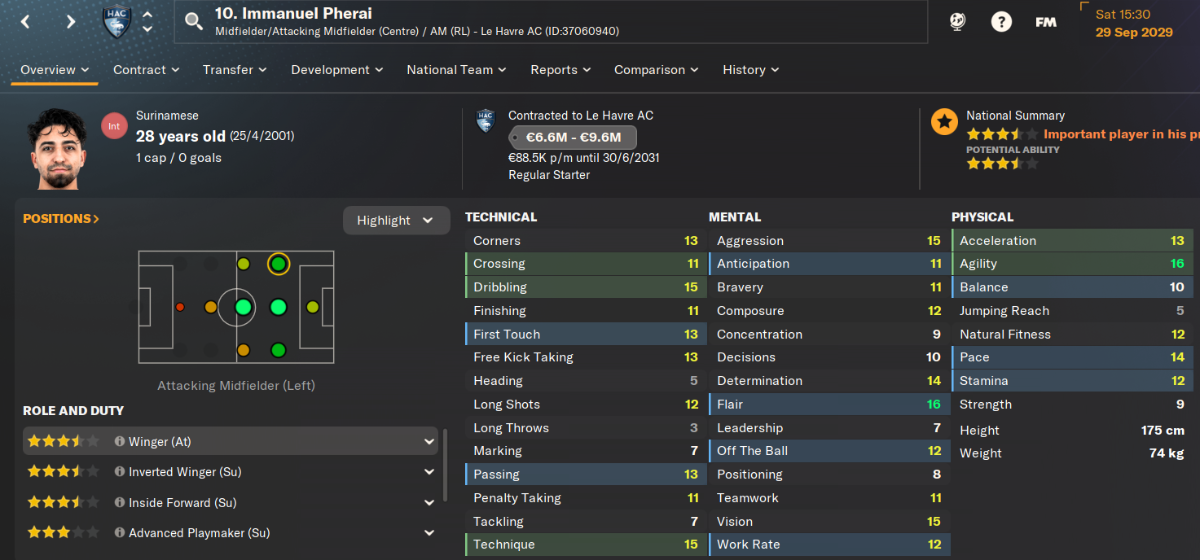The image size is (1200, 560).
Task: Click the search magnifier icon
Action: (194, 21)
